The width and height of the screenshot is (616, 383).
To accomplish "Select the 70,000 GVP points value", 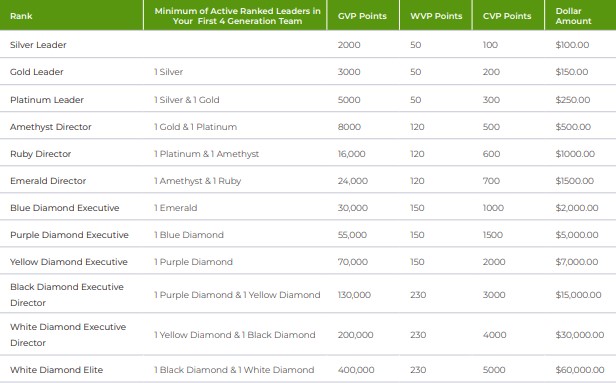I will [353, 262].
